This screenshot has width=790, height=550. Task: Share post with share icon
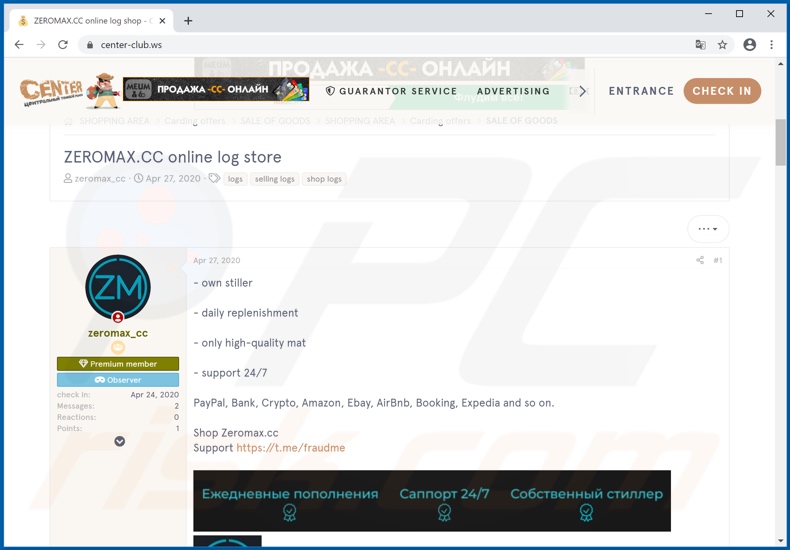click(x=700, y=260)
